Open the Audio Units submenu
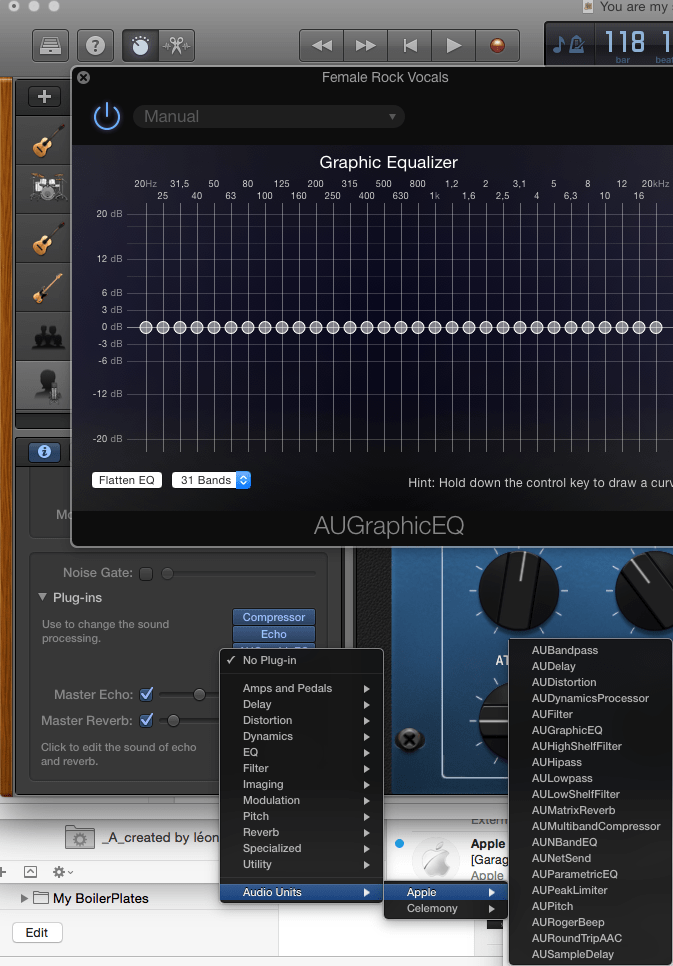The width and height of the screenshot is (673, 966). [x=302, y=892]
